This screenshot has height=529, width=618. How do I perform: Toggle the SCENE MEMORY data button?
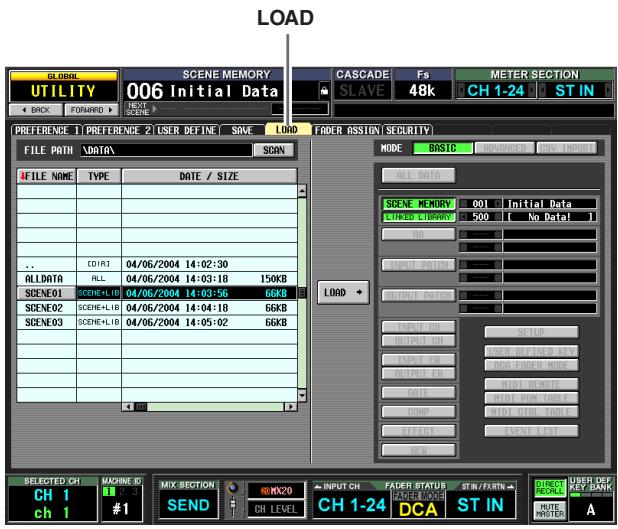coord(418,204)
